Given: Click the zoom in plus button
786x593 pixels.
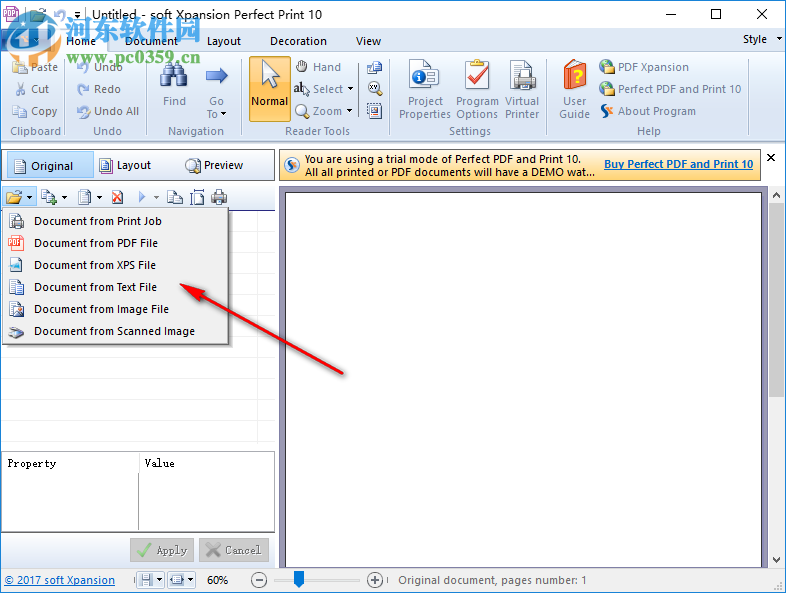Looking at the screenshot, I should [x=374, y=580].
